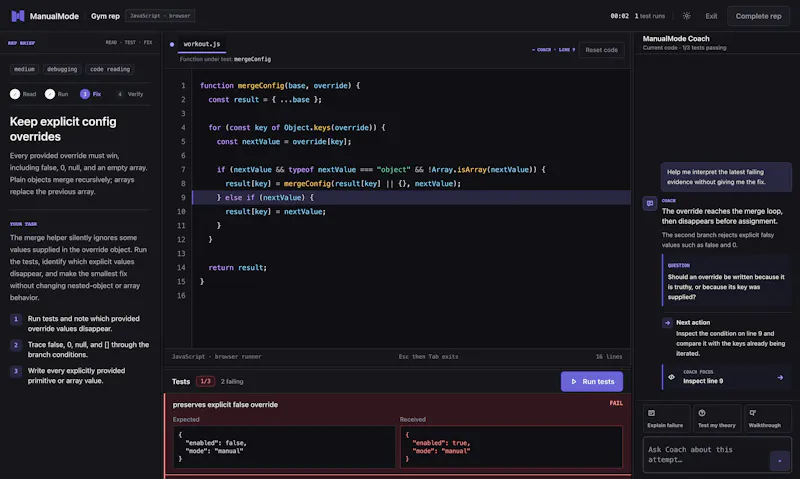Click the code reading tag
Image resolution: width=800 pixels, height=479 pixels.
point(110,69)
